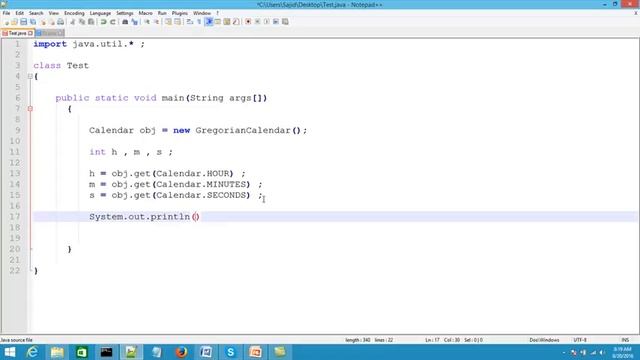Image resolution: width=640 pixels, height=360 pixels.
Task: Click the Save Recorded Macro icon
Action: (285, 22)
